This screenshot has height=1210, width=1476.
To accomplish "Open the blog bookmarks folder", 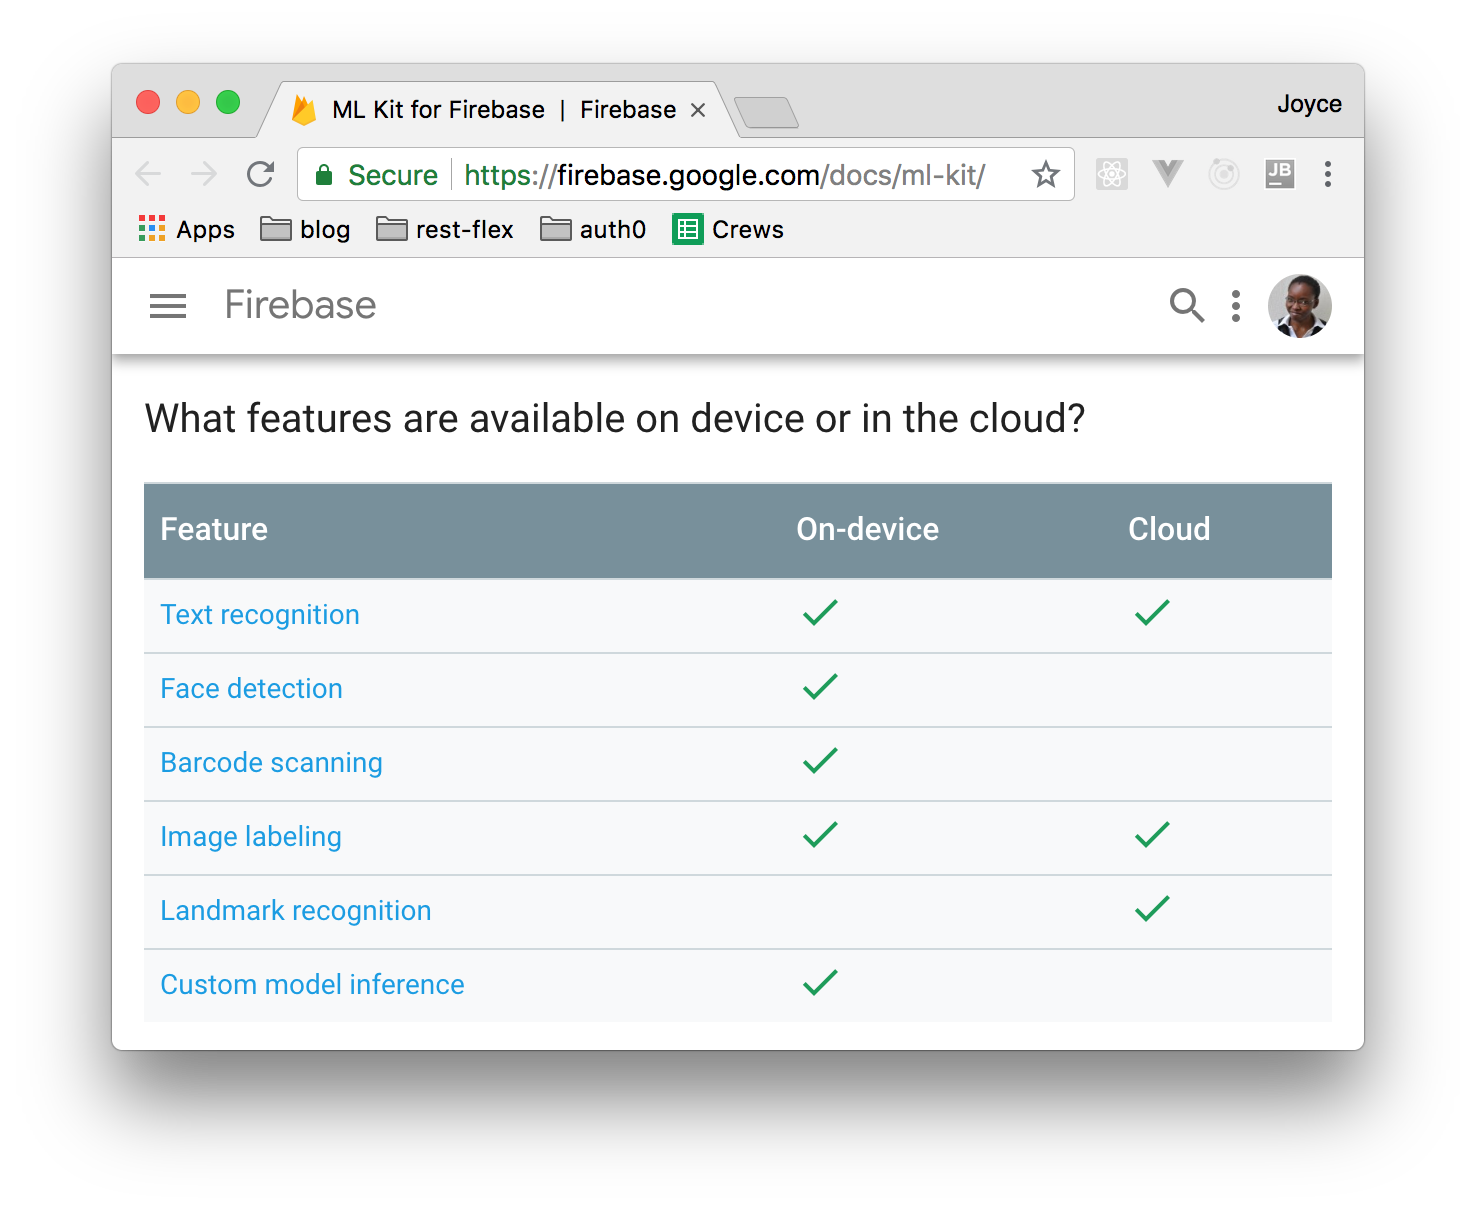I will 305,229.
